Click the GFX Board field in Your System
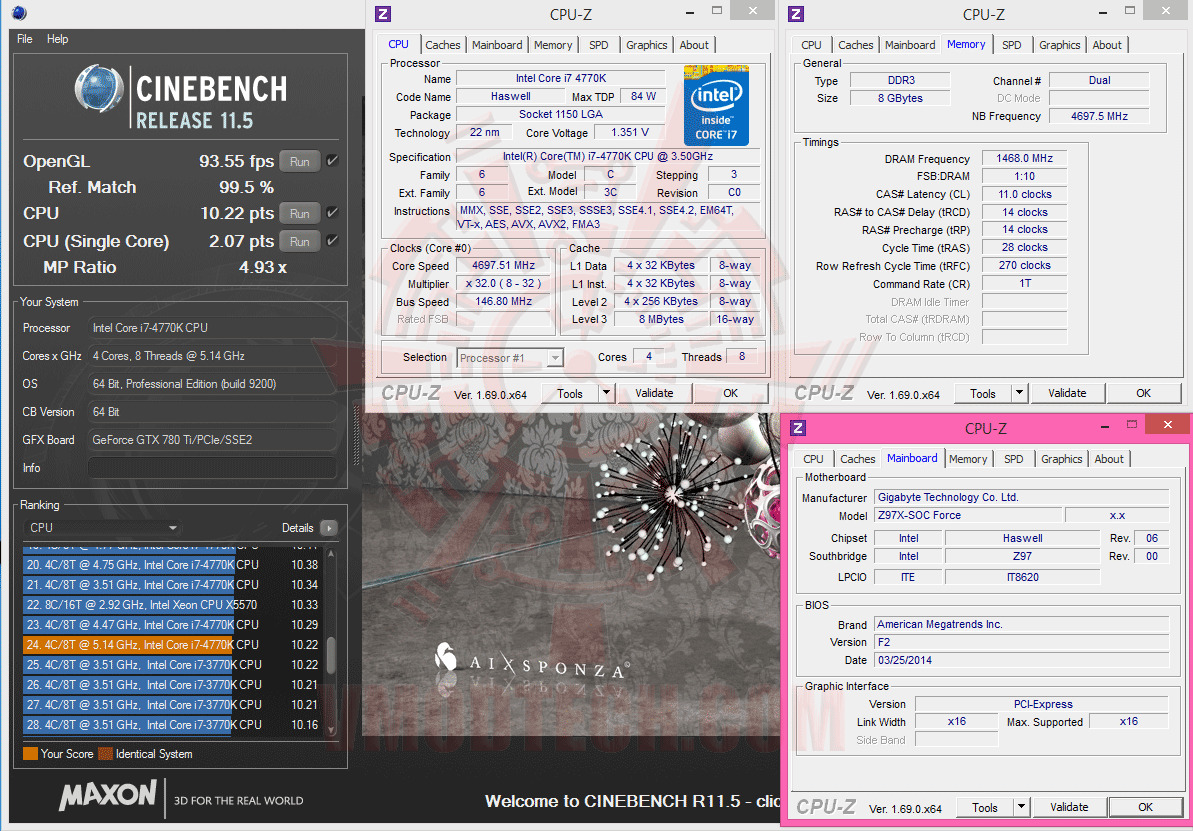 click(212, 440)
